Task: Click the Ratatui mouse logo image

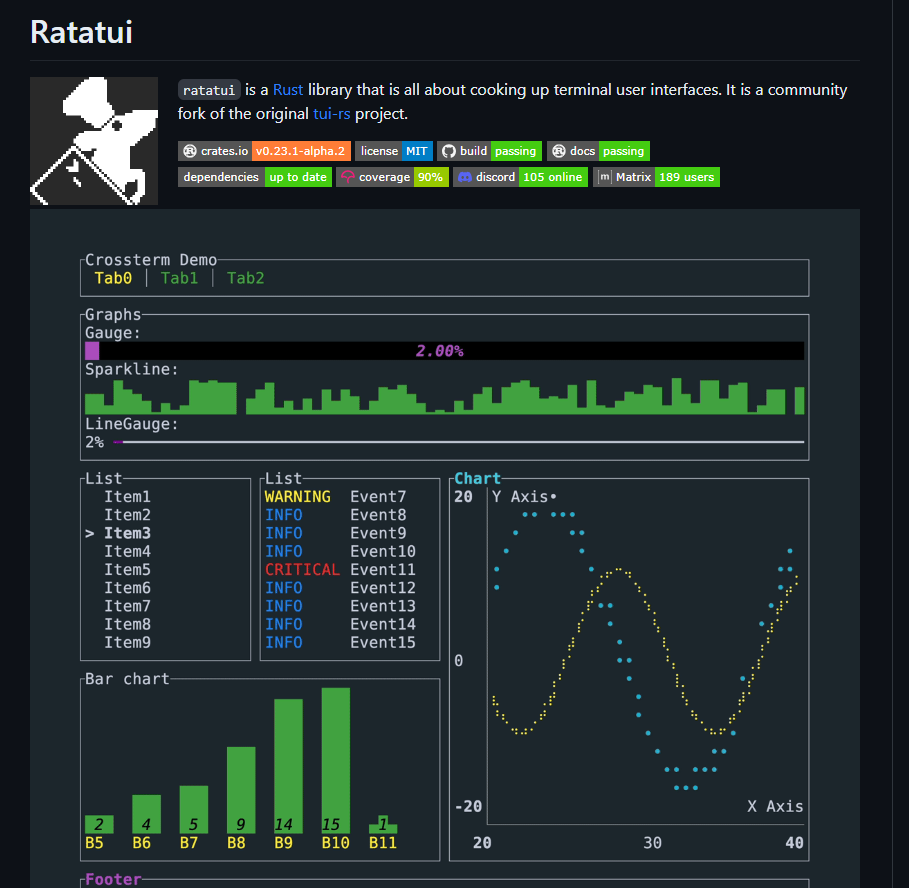Action: pyautogui.click(x=93, y=140)
